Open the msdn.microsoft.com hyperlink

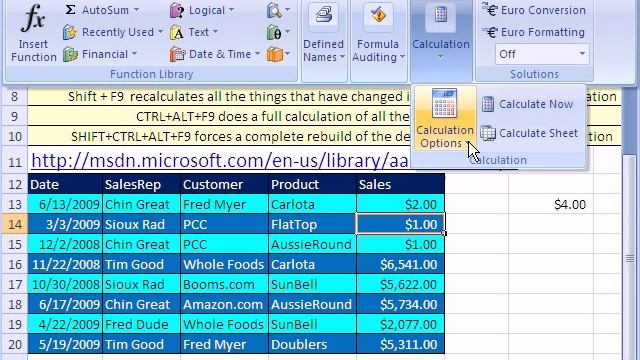(x=220, y=161)
